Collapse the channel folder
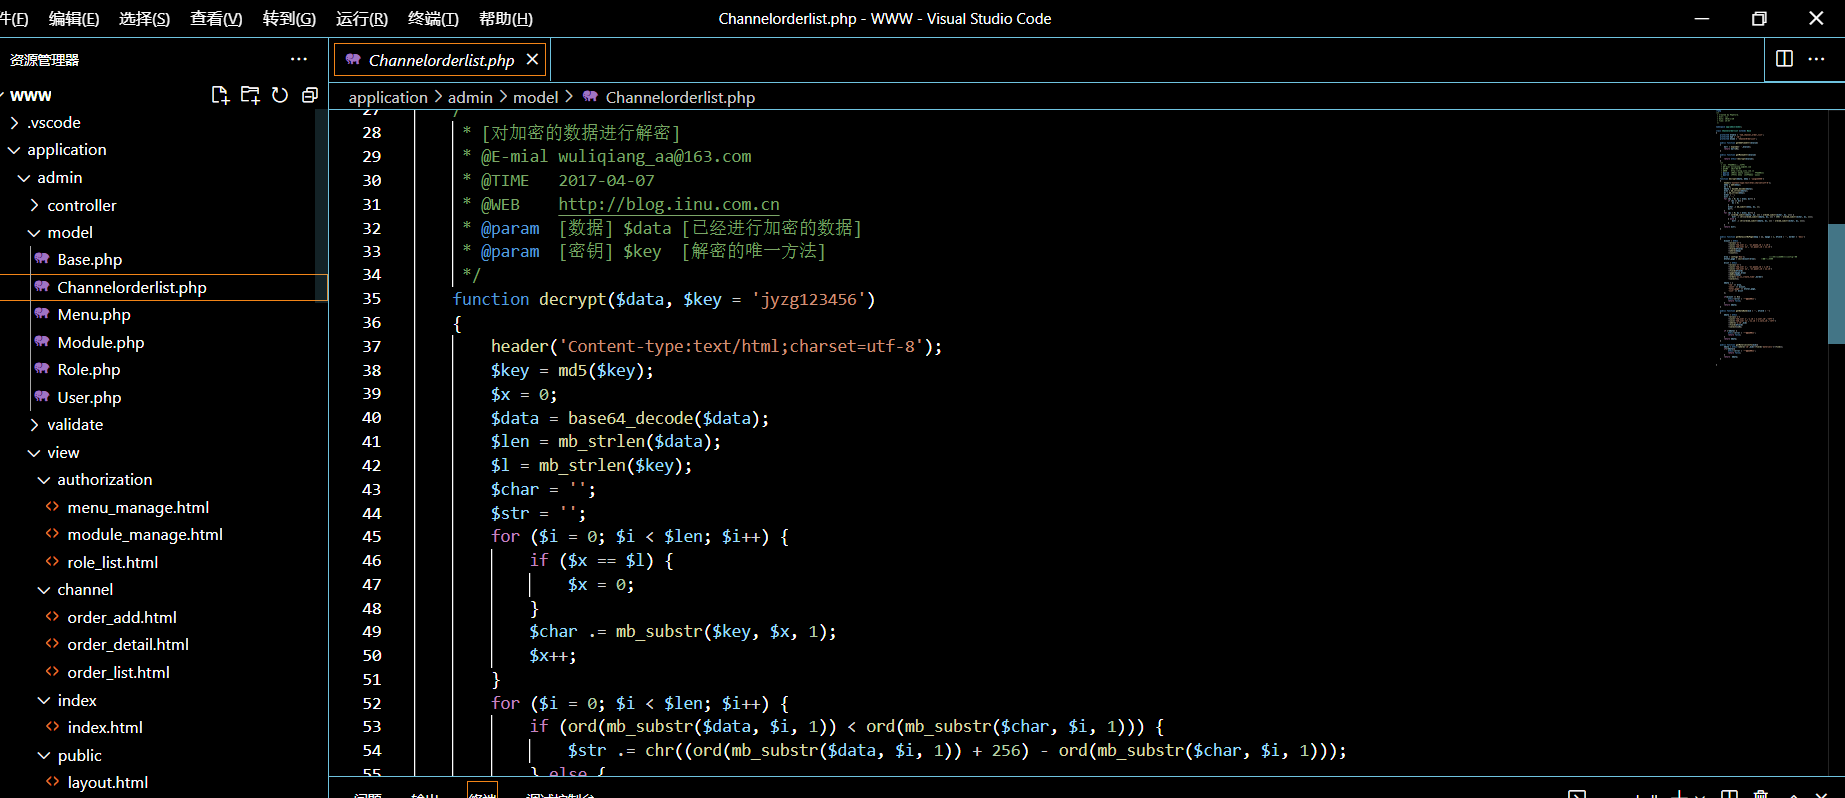This screenshot has height=798, width=1845. point(85,589)
